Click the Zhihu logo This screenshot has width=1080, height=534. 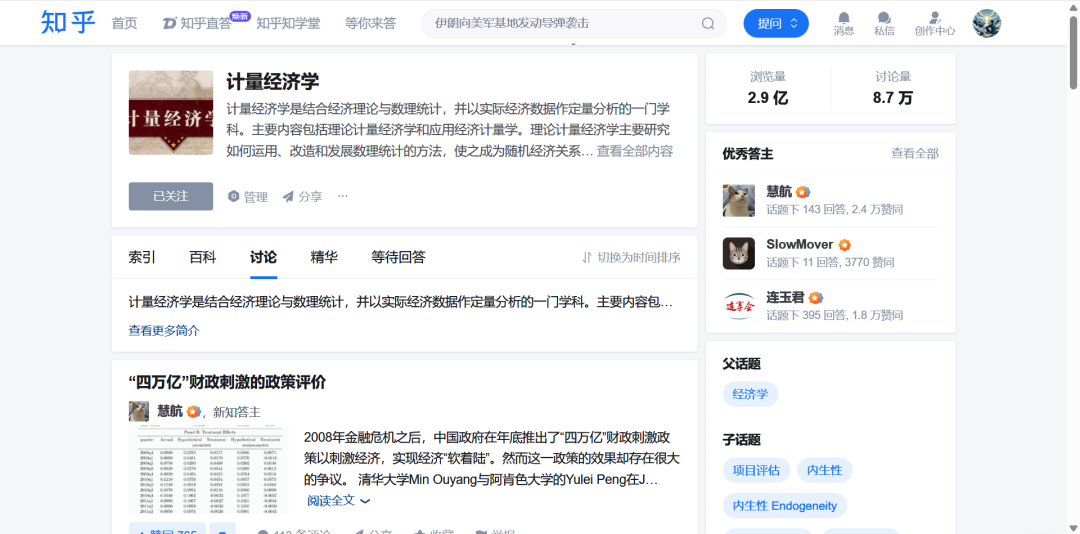tap(68, 22)
